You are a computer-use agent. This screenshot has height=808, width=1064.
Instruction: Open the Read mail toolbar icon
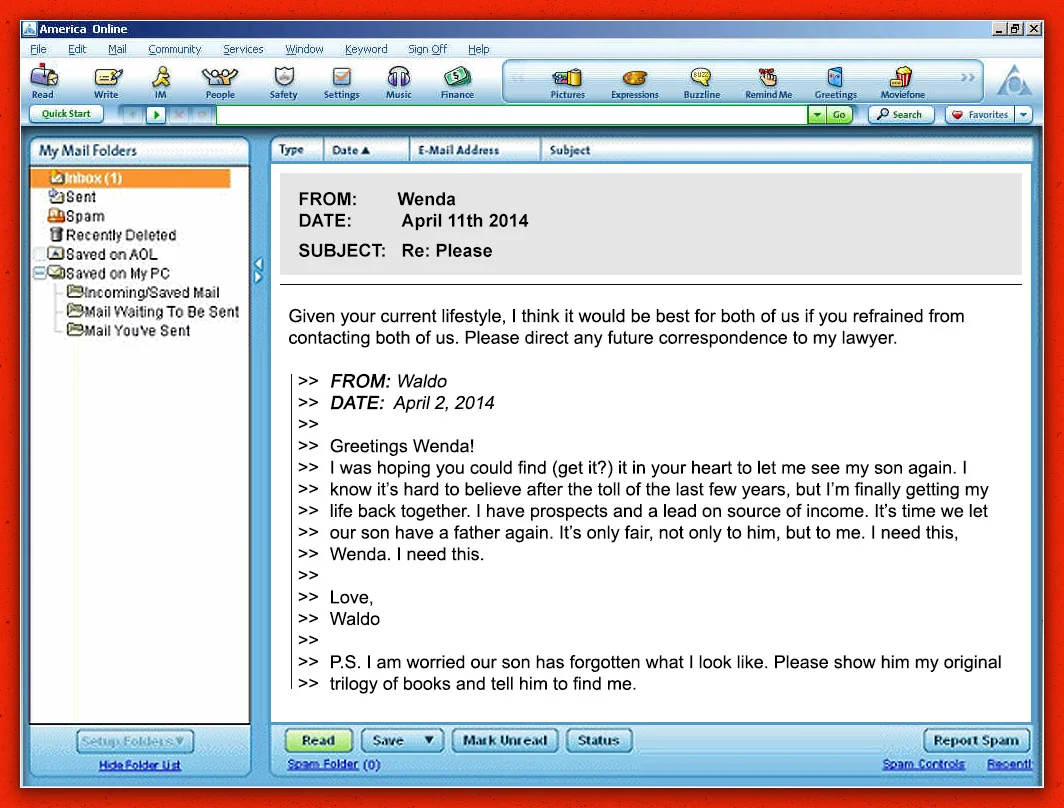(x=43, y=81)
